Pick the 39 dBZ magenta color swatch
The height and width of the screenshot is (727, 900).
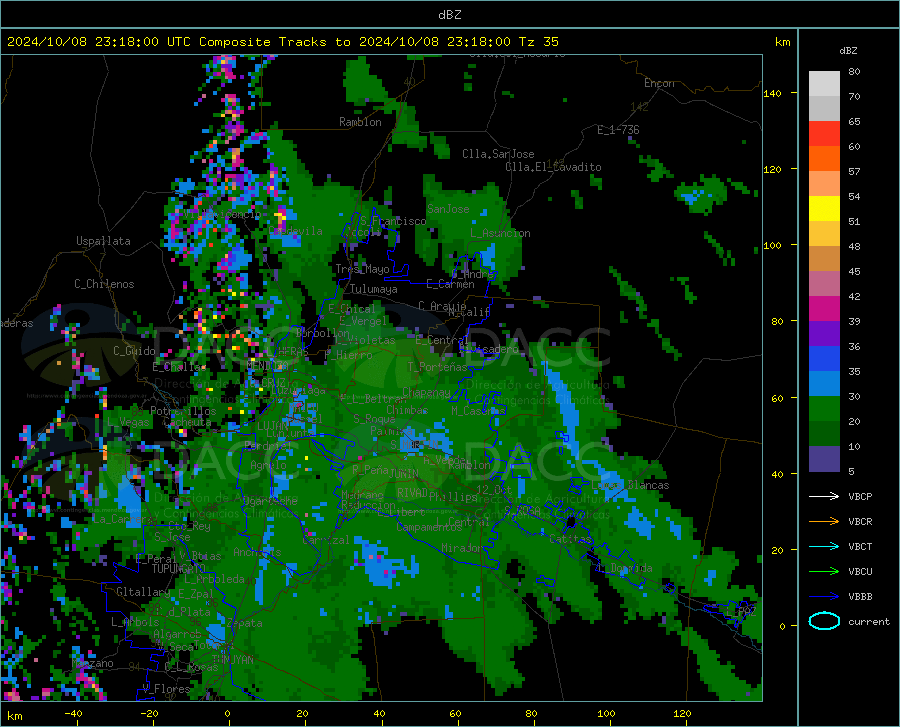click(x=824, y=309)
